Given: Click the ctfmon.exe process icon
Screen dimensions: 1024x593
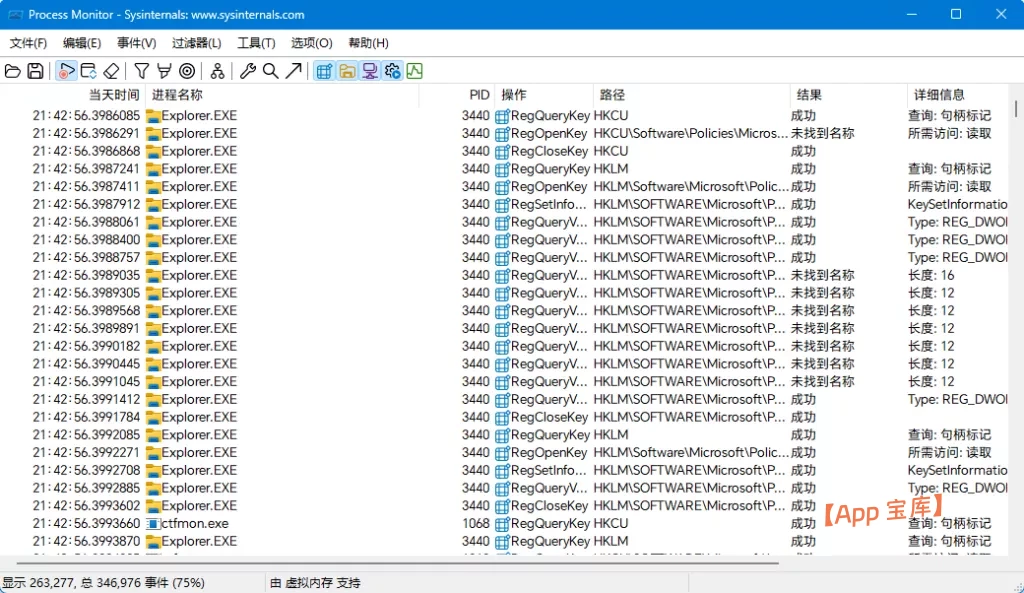Looking at the screenshot, I should click(x=153, y=524).
